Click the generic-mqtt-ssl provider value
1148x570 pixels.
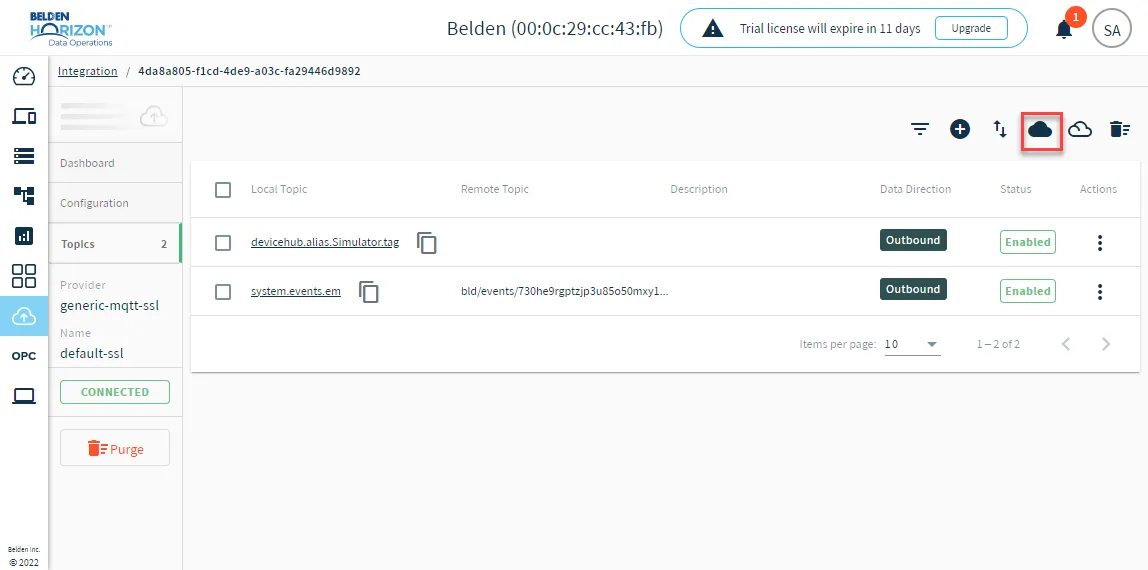[109, 306]
